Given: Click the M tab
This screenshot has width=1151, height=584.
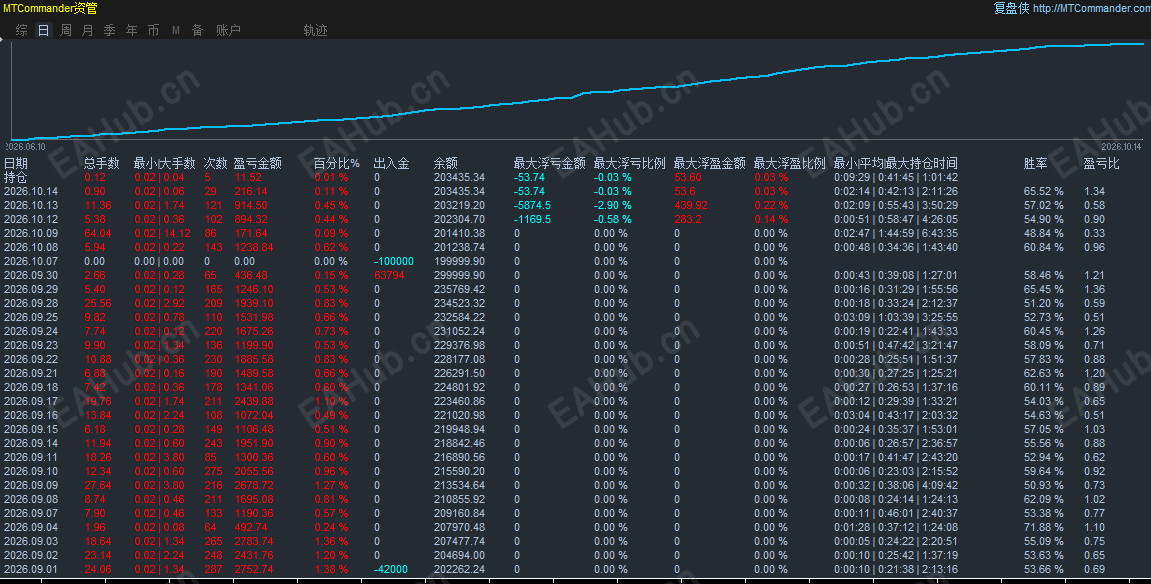Looking at the screenshot, I should (x=176, y=30).
